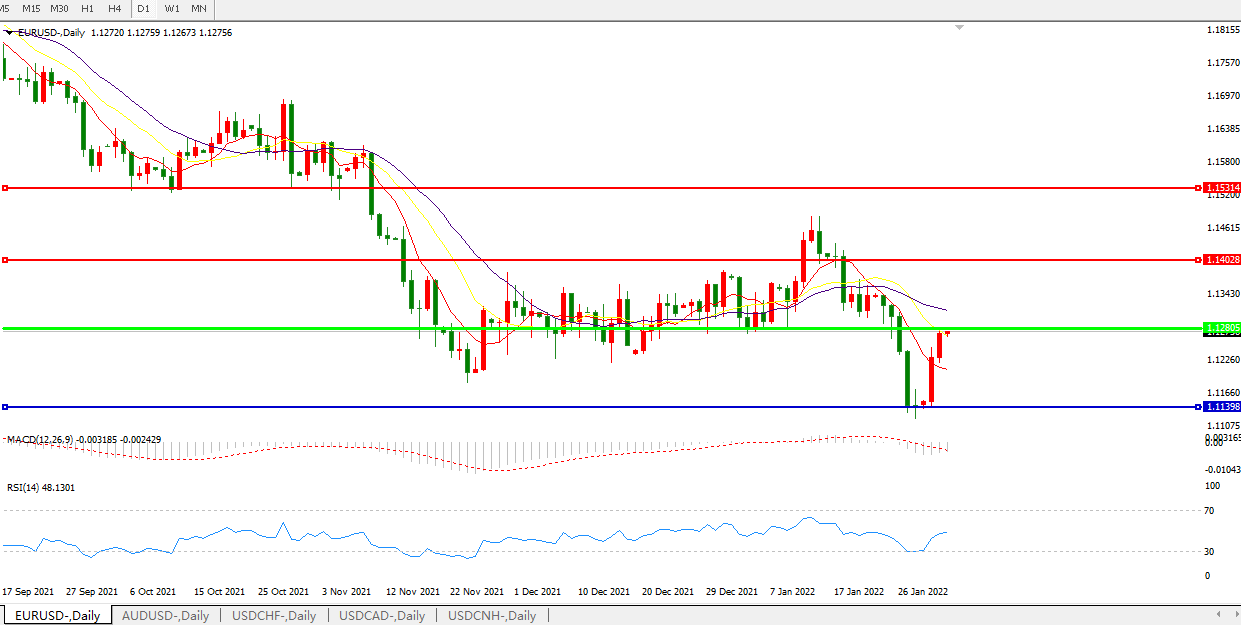Toggle the D1 daily timeframe button
Screen dimensions: 1241x626
[x=144, y=9]
